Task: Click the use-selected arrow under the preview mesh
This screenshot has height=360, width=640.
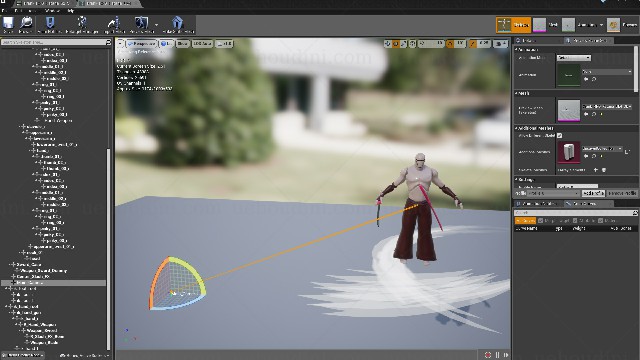Action: click(x=587, y=114)
